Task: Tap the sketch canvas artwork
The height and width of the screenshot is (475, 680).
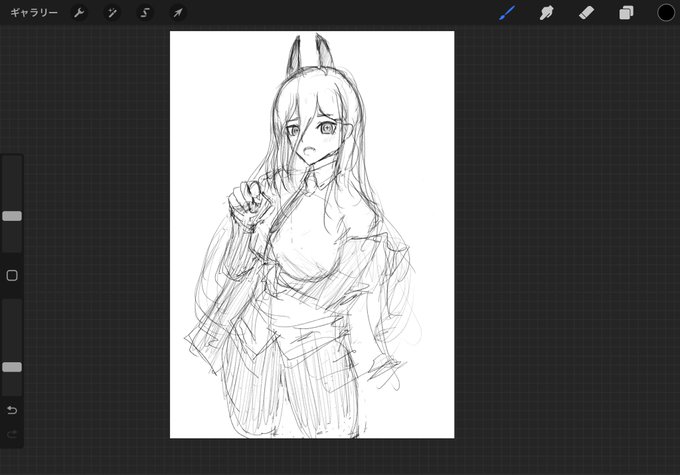Action: pos(312,235)
